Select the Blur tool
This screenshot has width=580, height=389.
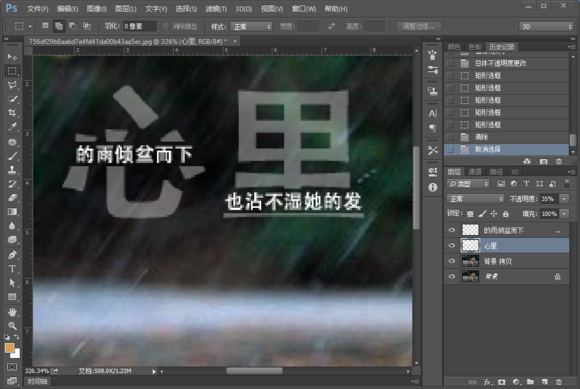pyautogui.click(x=12, y=226)
